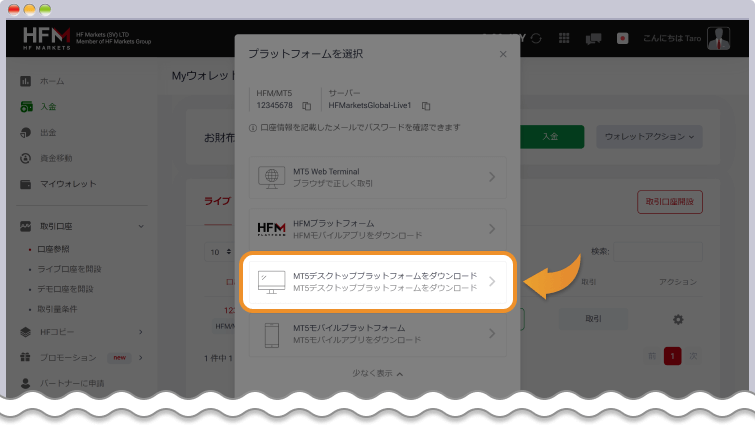Screen dimensions: 755x428
Task: Focus the 検索 search field
Action: 658,252
